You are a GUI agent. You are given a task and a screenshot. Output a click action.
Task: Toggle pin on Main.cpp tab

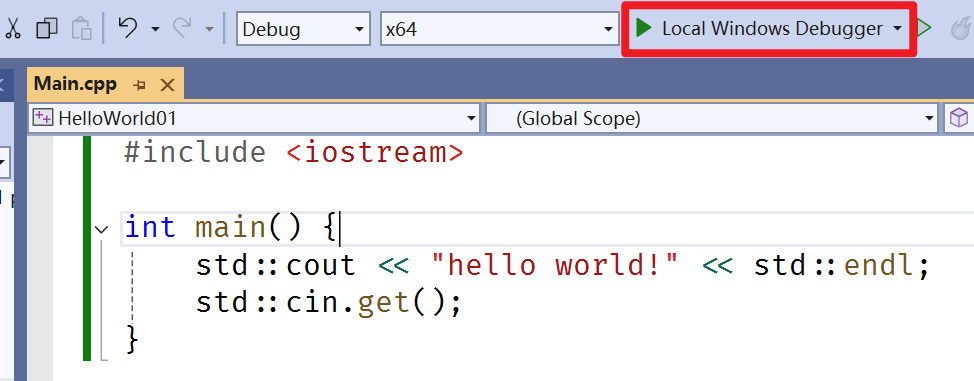(x=139, y=85)
